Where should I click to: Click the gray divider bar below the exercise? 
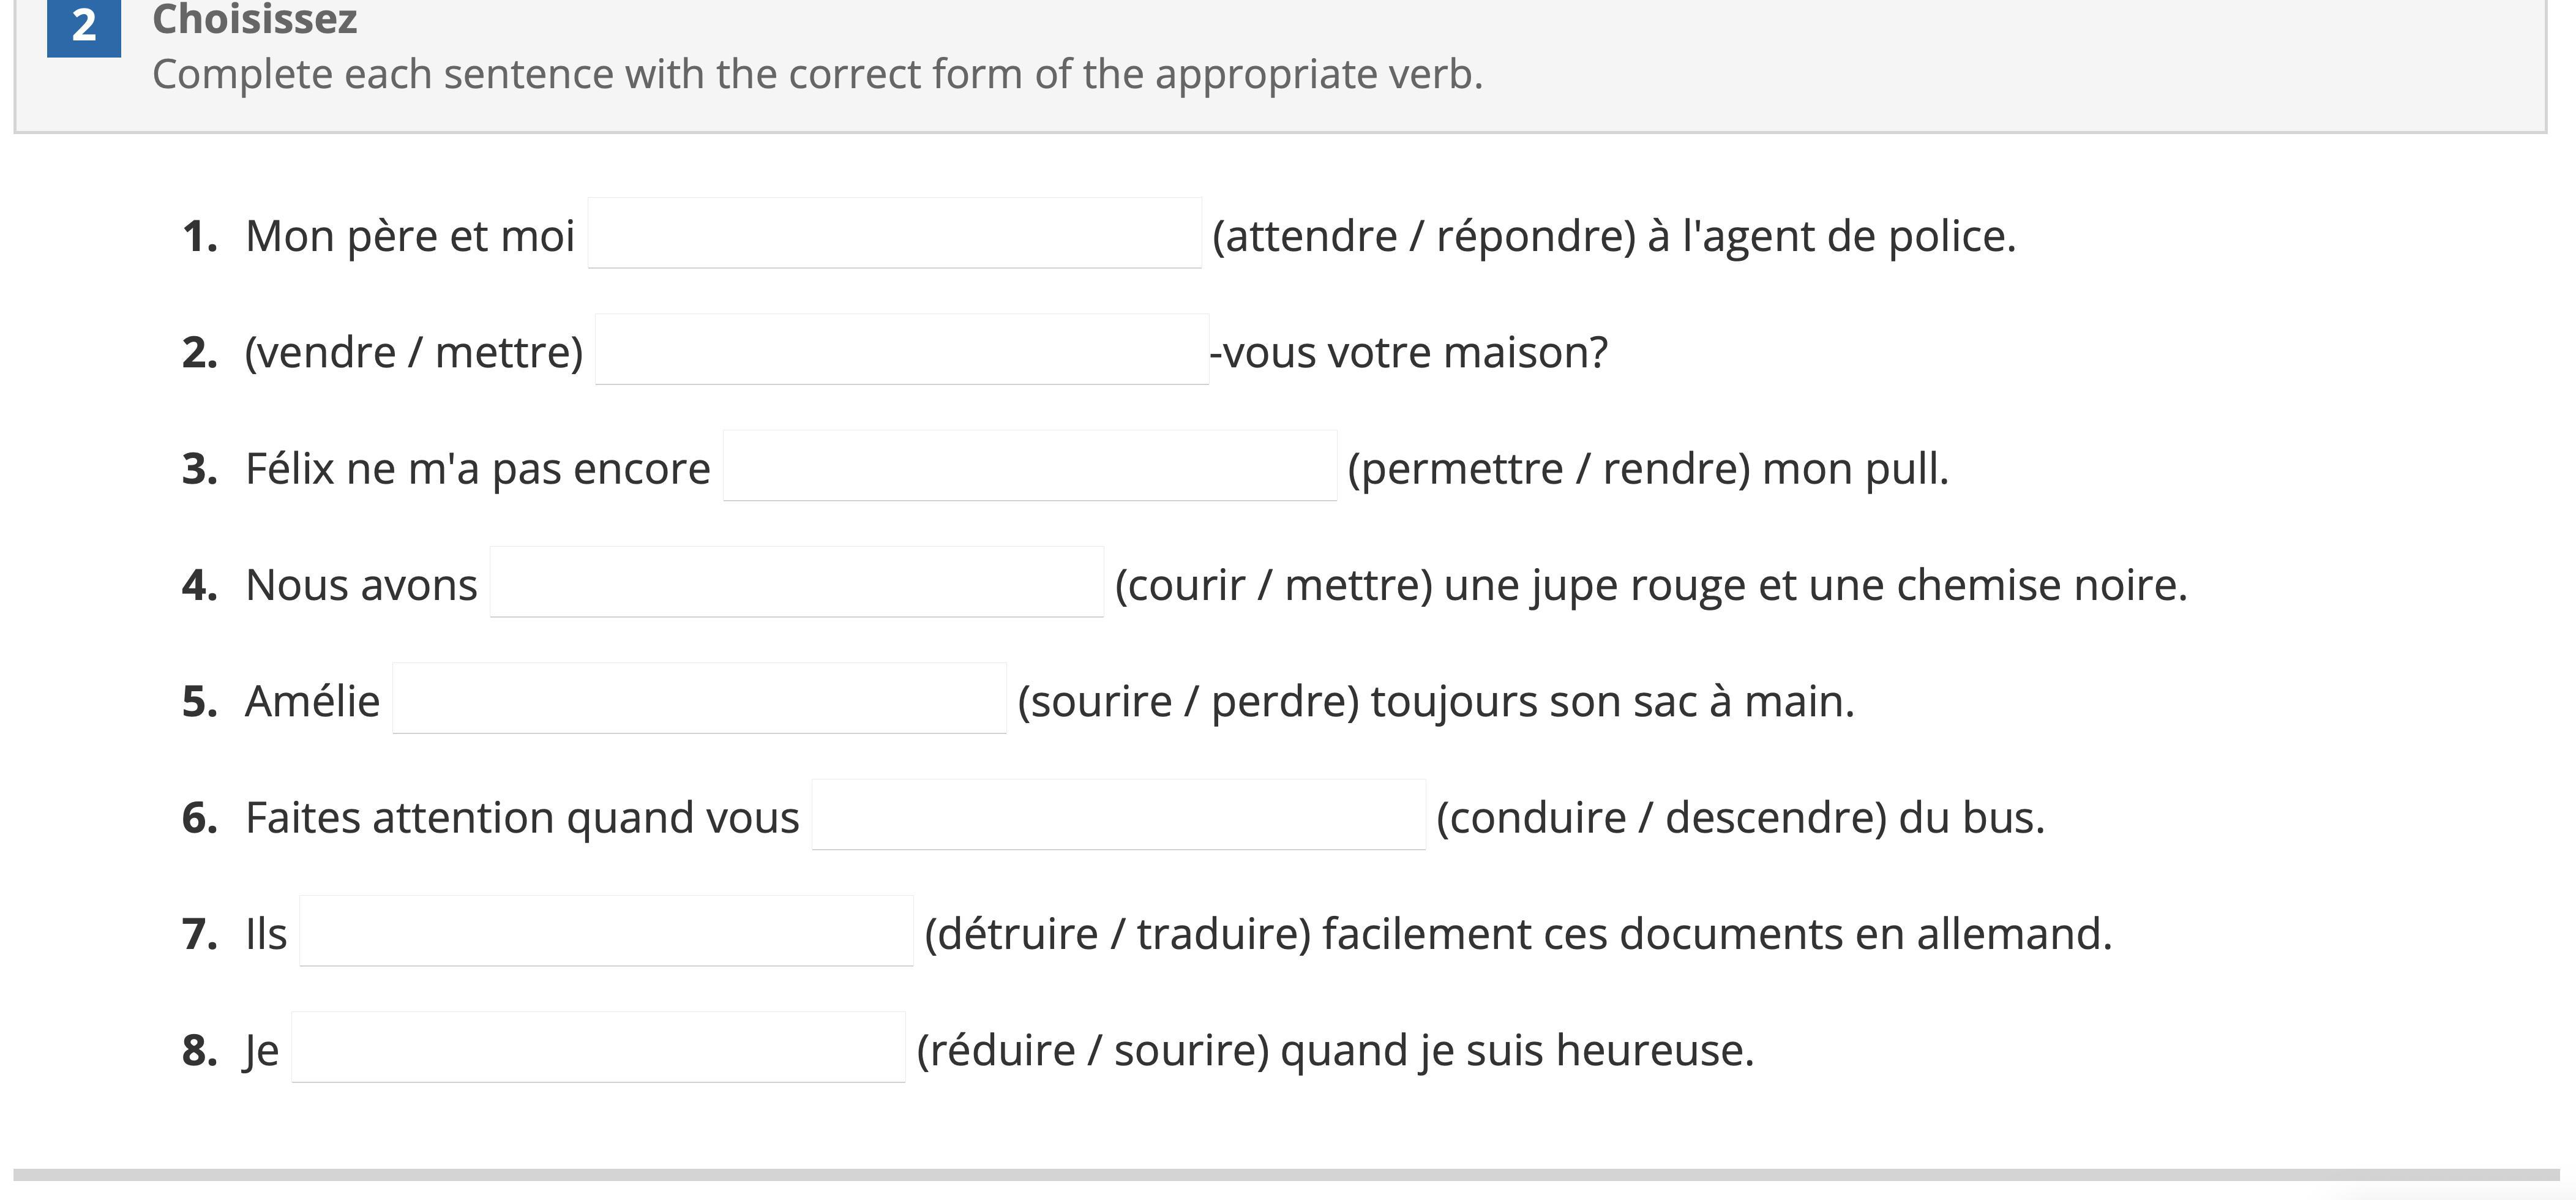pos(1286,1176)
